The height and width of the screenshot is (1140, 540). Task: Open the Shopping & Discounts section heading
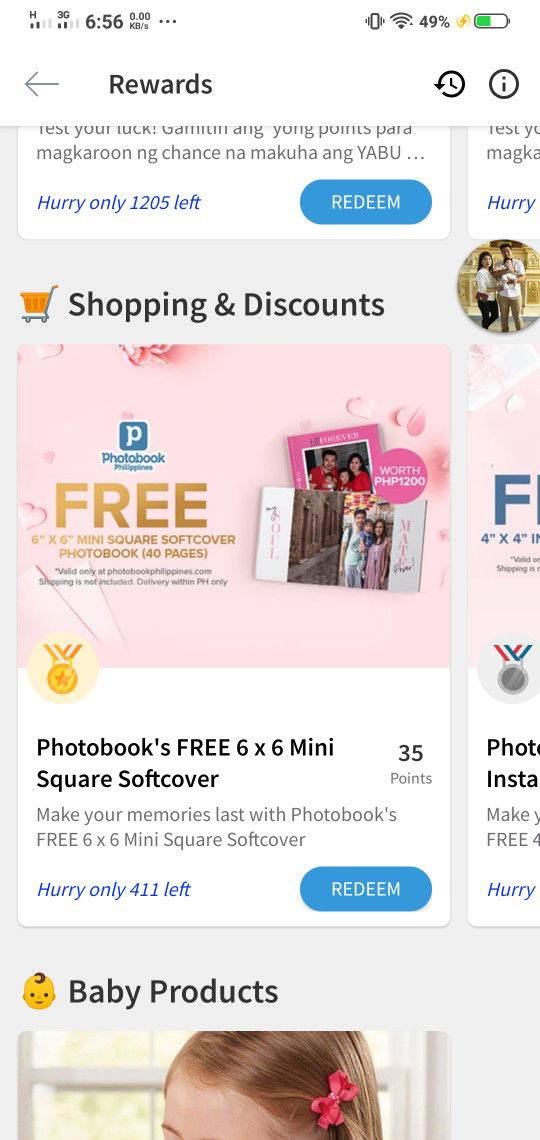point(226,304)
